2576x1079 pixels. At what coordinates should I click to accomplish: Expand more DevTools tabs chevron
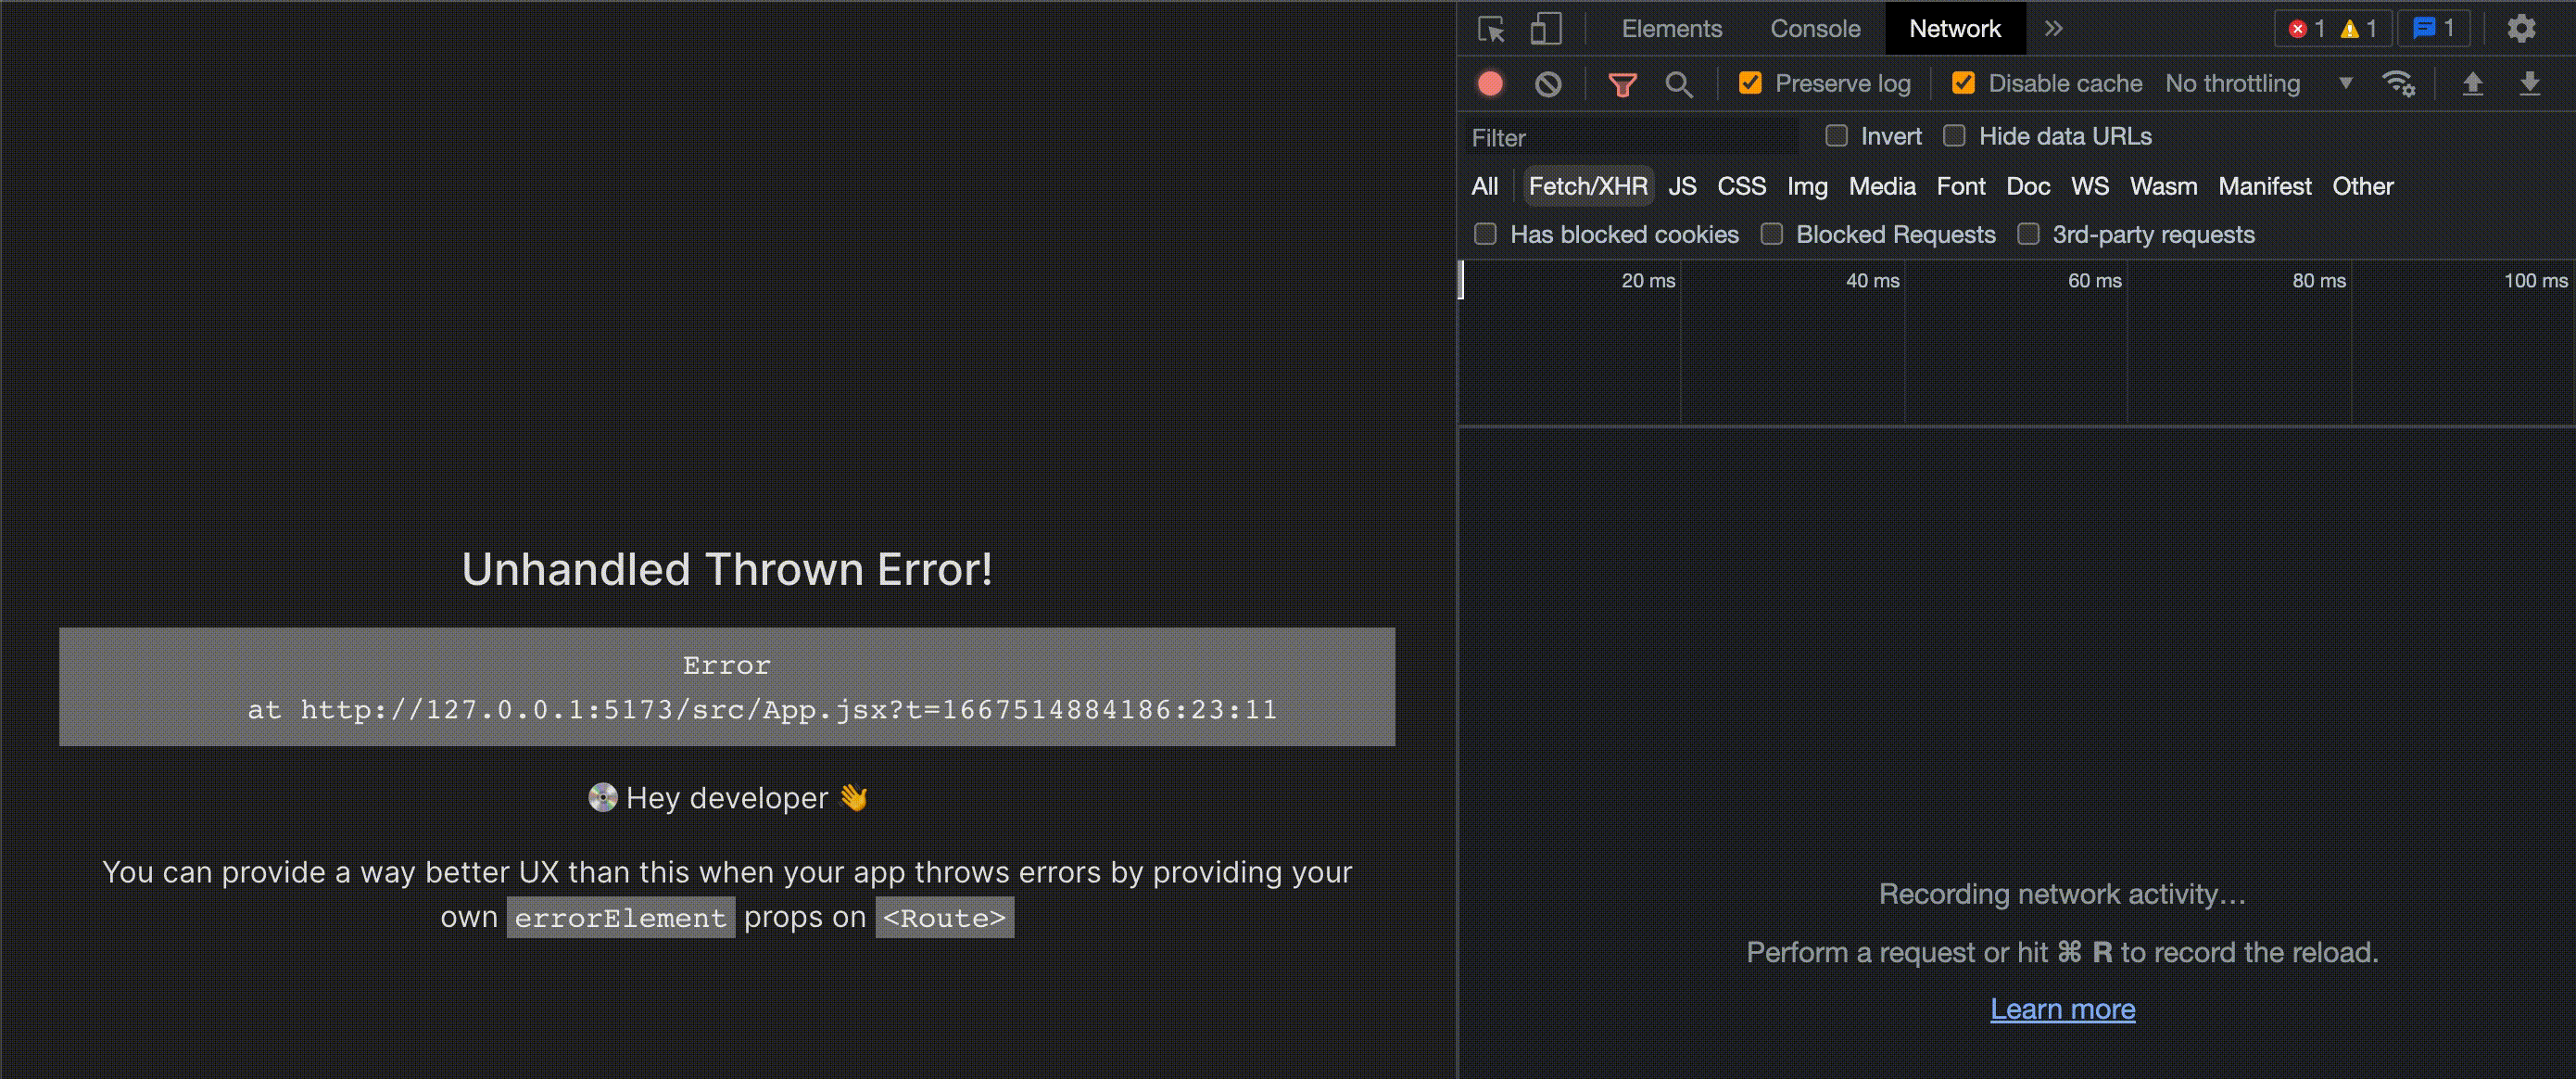2053,29
